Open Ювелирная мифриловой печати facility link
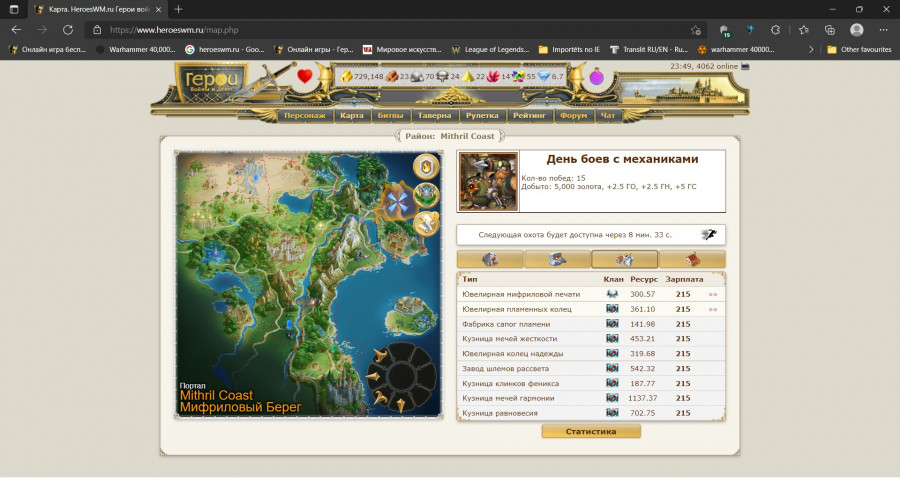900x483 pixels. coord(521,294)
